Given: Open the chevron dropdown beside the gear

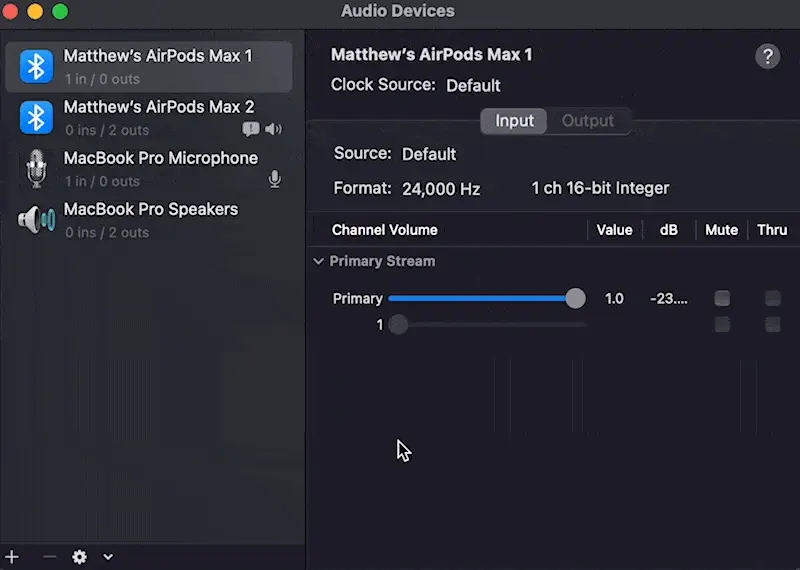Looking at the screenshot, I should (108, 557).
